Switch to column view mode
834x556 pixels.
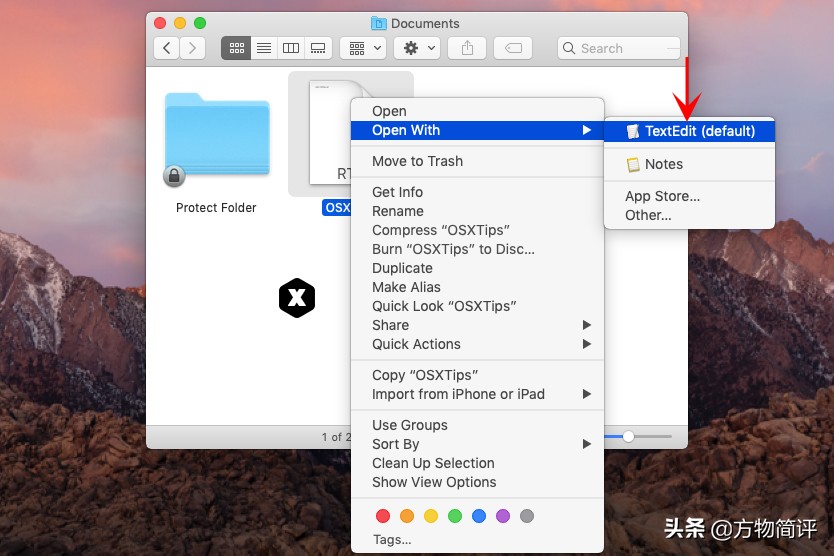(291, 48)
